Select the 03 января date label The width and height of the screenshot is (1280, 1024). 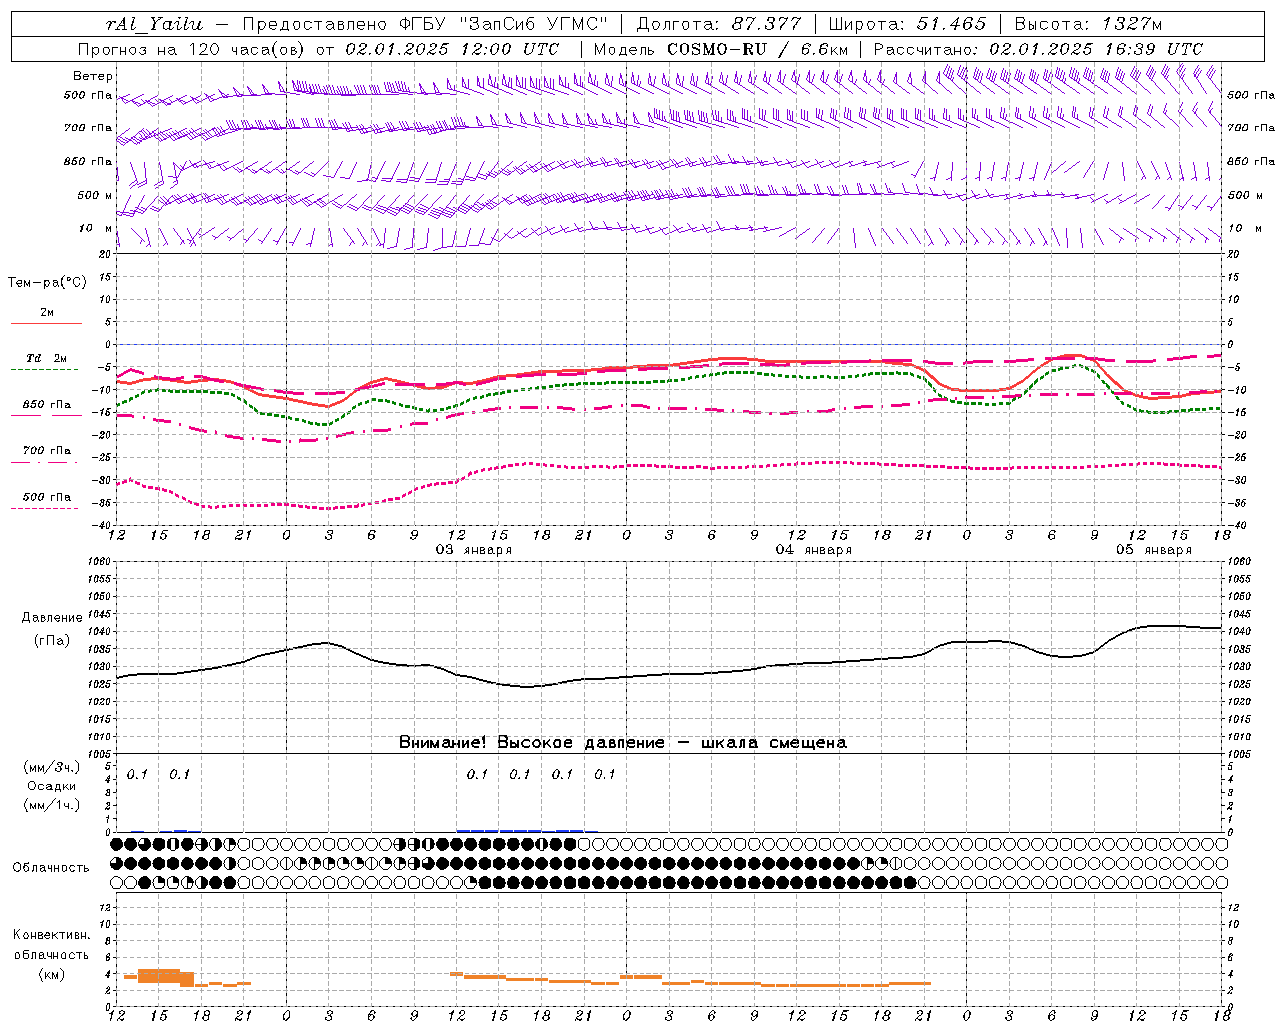[x=474, y=550]
